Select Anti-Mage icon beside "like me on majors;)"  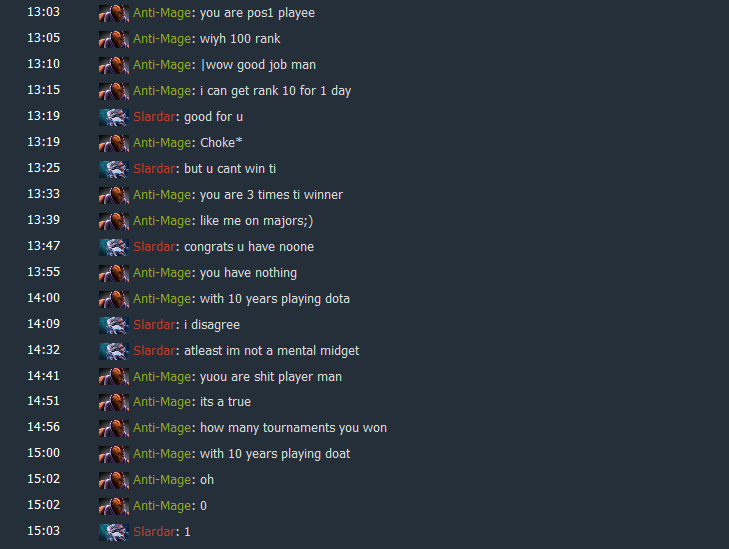(114, 221)
